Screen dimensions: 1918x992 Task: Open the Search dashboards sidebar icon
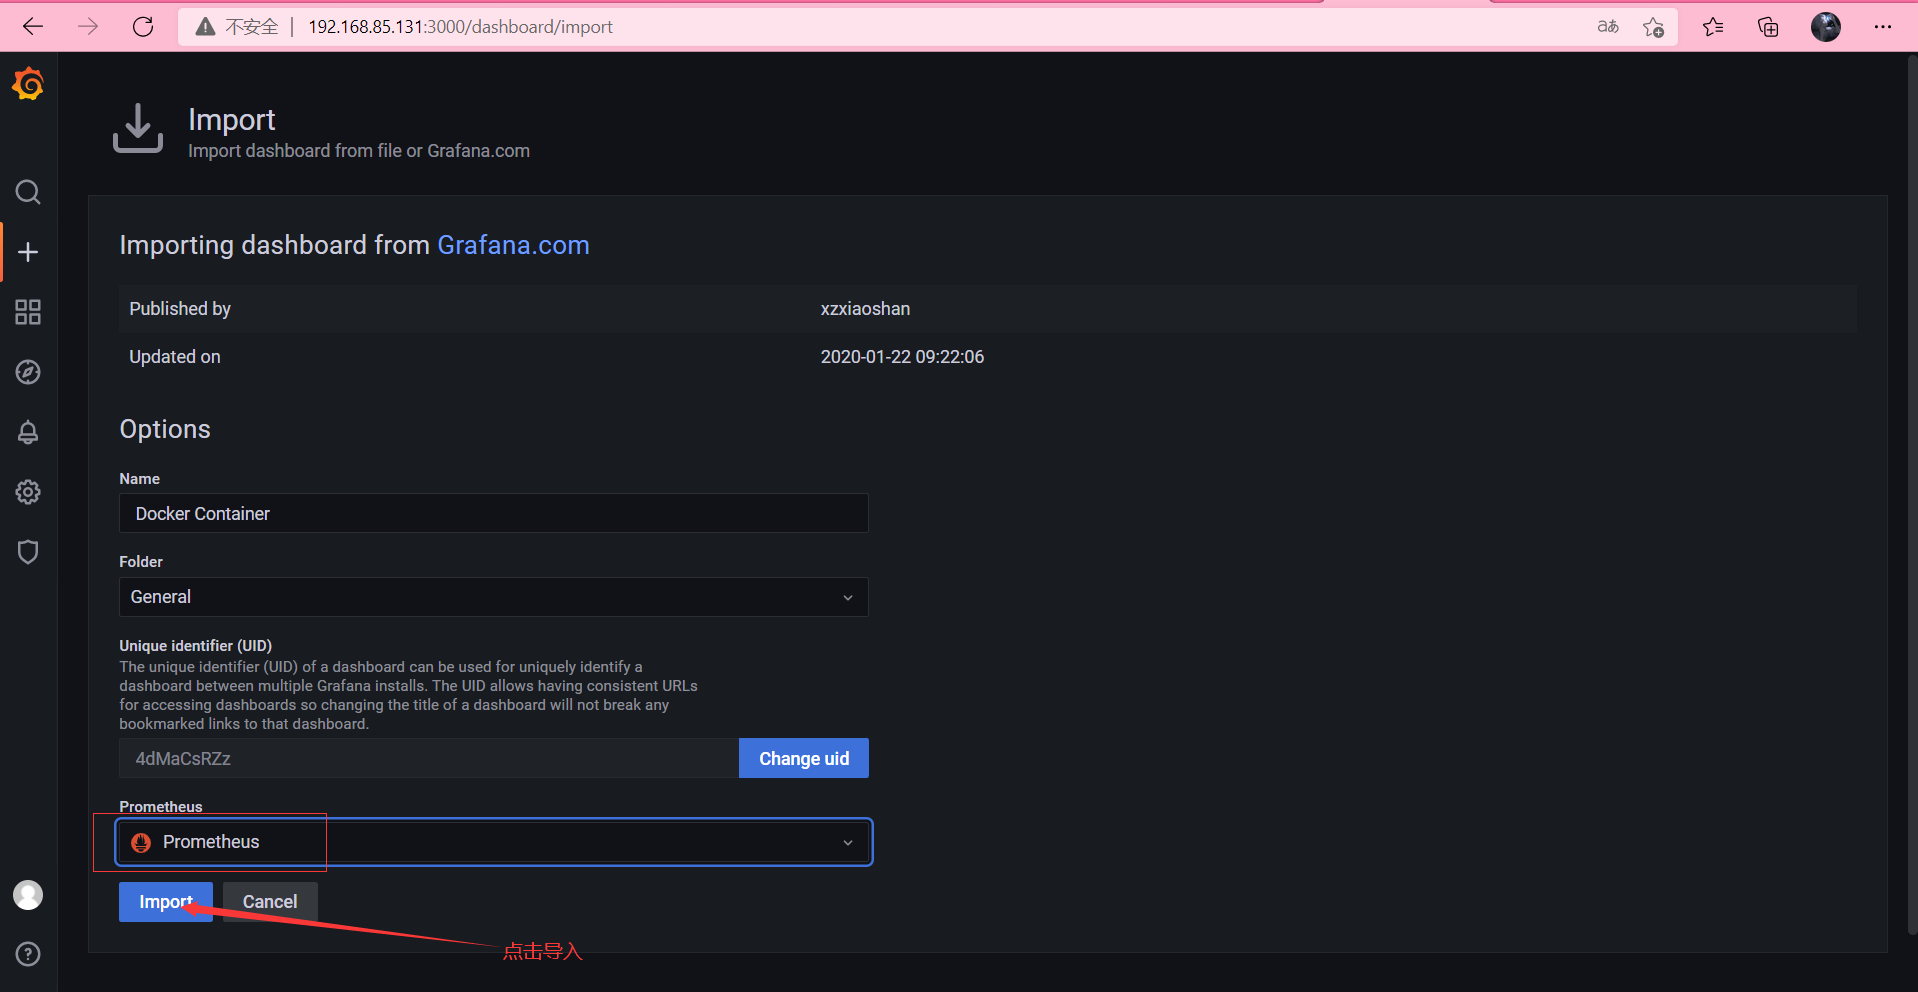[28, 192]
